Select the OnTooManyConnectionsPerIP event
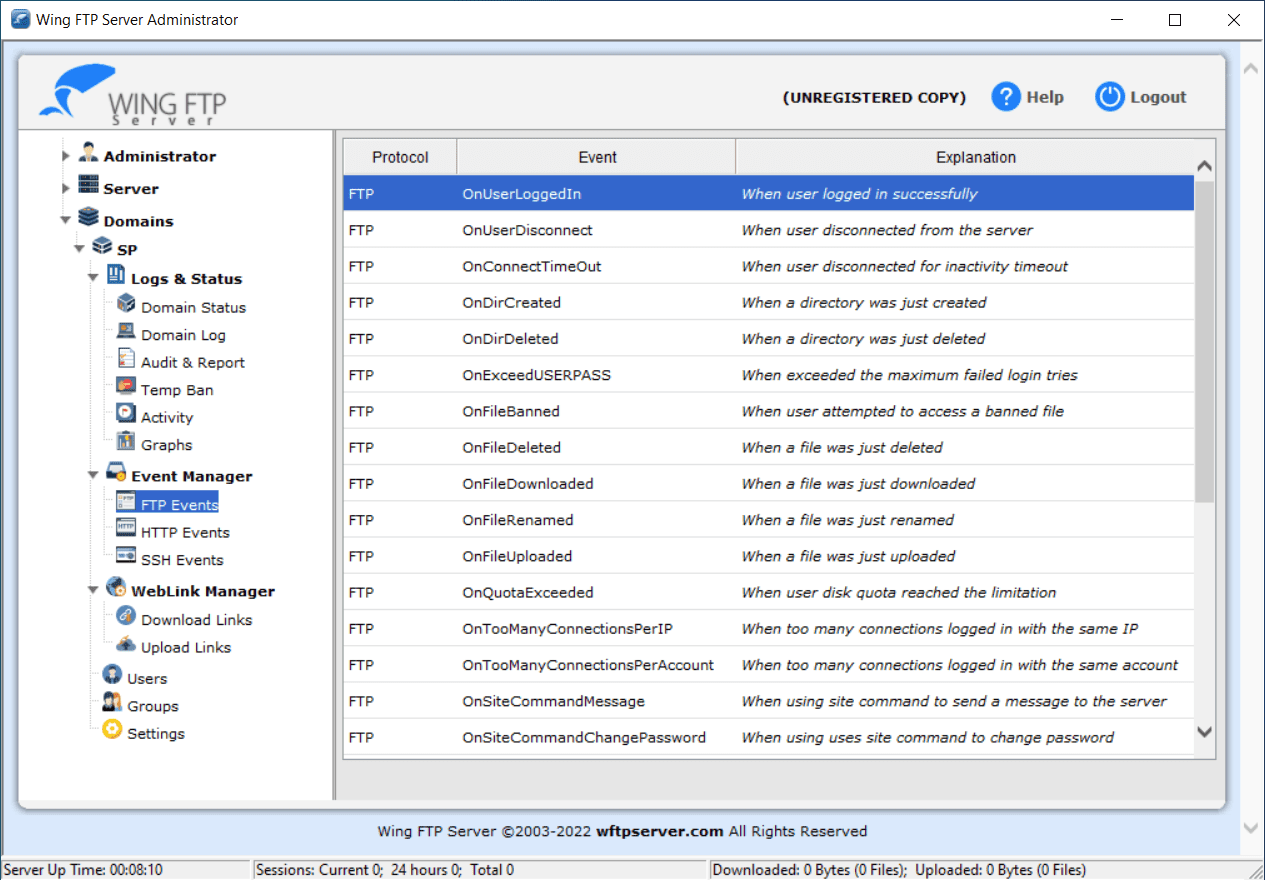Image resolution: width=1265 pixels, height=880 pixels. coord(769,628)
